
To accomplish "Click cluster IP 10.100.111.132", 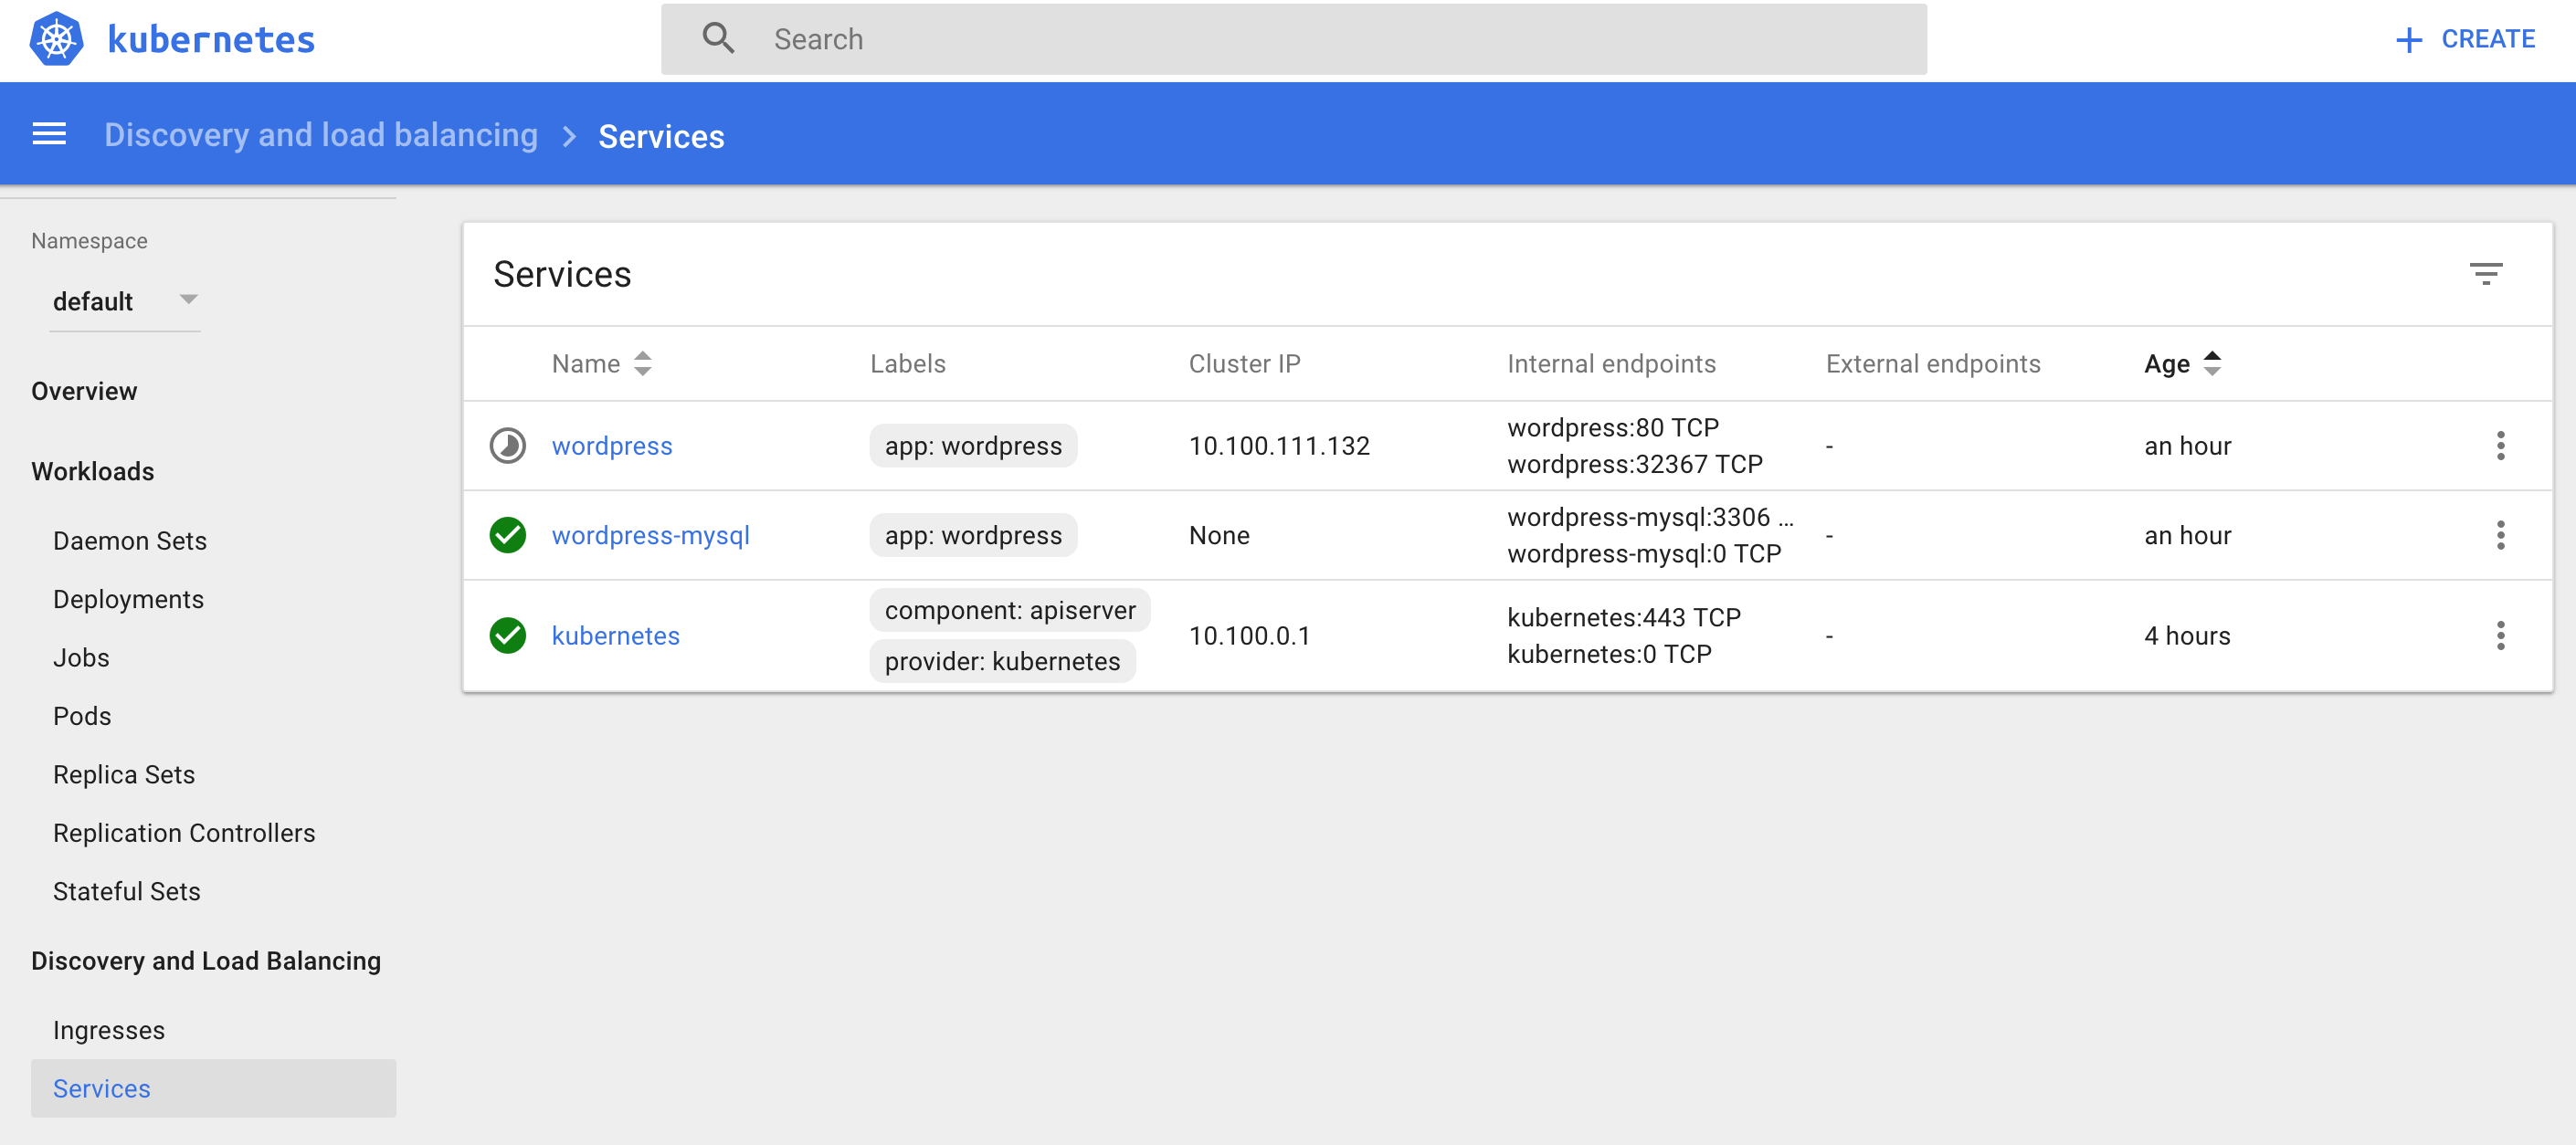I will (x=1279, y=446).
